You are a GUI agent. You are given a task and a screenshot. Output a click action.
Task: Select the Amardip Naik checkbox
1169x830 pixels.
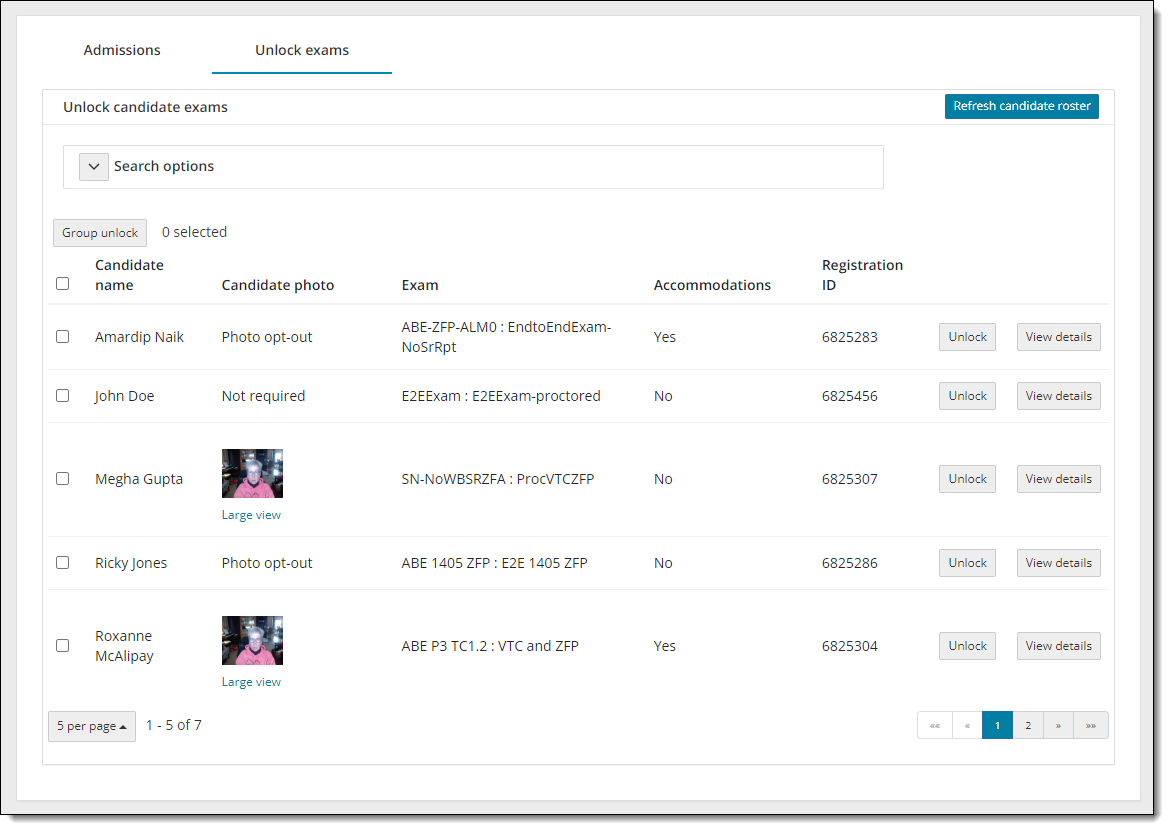coord(63,337)
